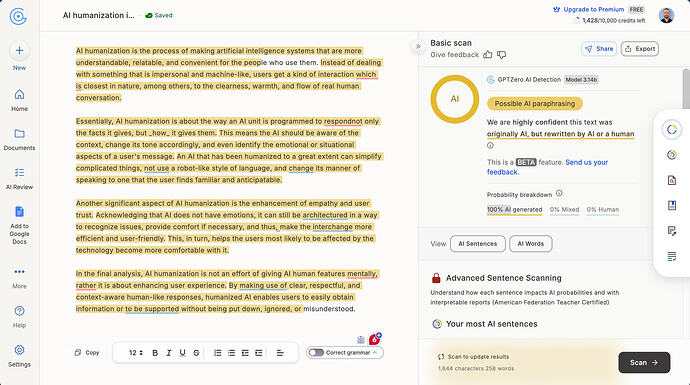
Task: Click the red badge showing 6 issues
Action: [x=374, y=339]
